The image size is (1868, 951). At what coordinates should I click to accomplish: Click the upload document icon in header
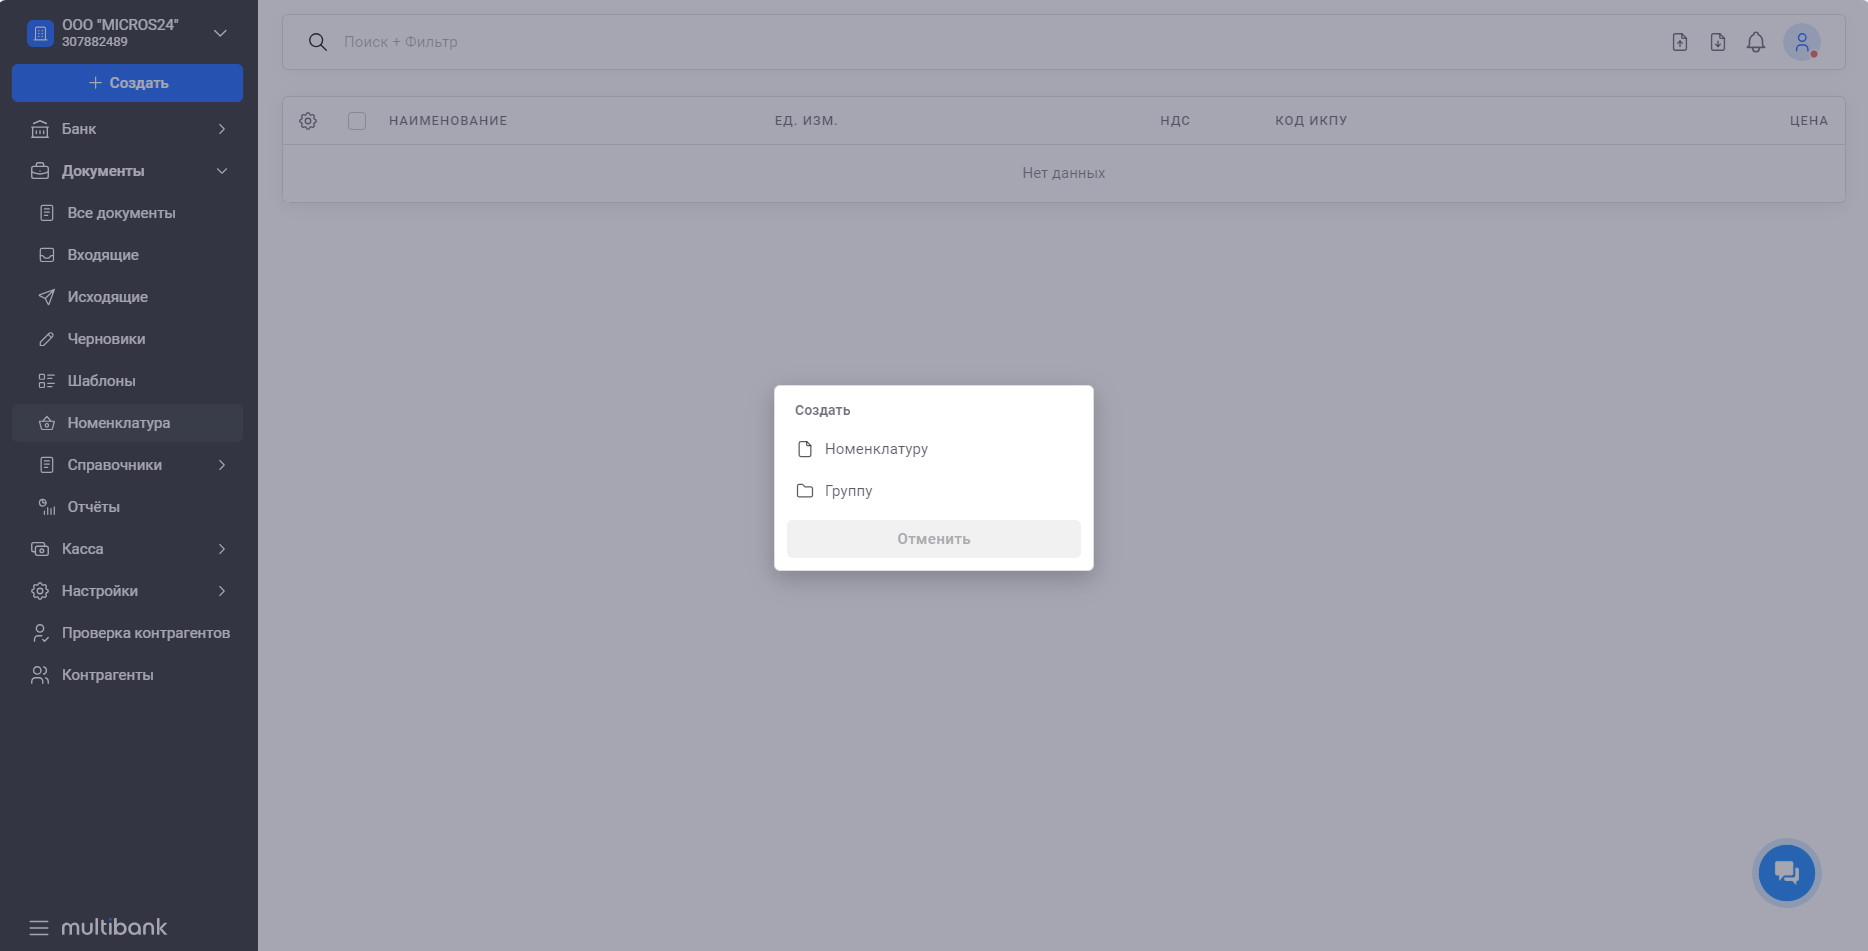pyautogui.click(x=1679, y=42)
